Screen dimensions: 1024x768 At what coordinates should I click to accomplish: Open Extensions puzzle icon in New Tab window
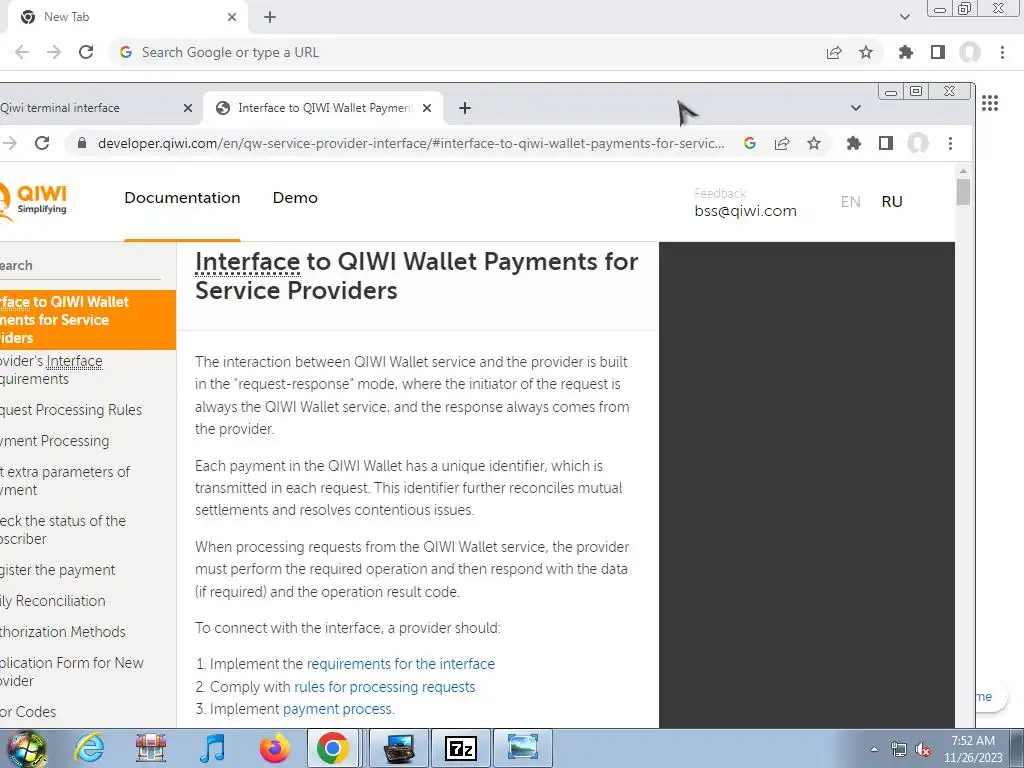(x=906, y=52)
